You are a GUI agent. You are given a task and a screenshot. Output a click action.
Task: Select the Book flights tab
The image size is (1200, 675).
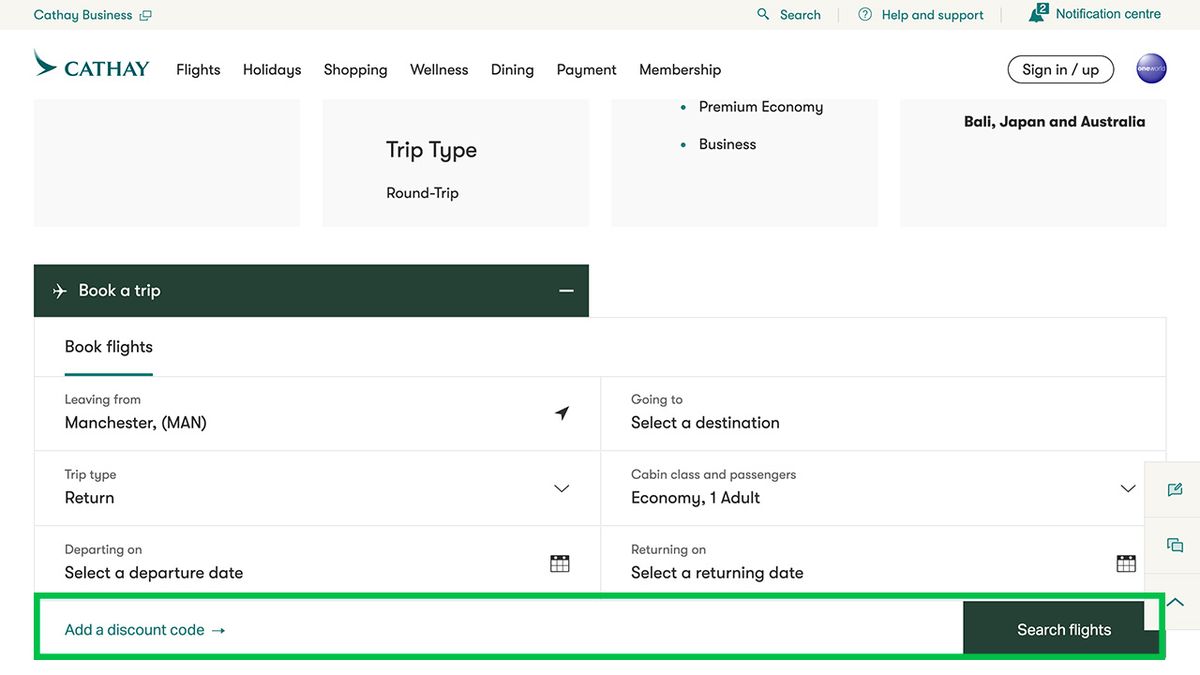pos(108,346)
